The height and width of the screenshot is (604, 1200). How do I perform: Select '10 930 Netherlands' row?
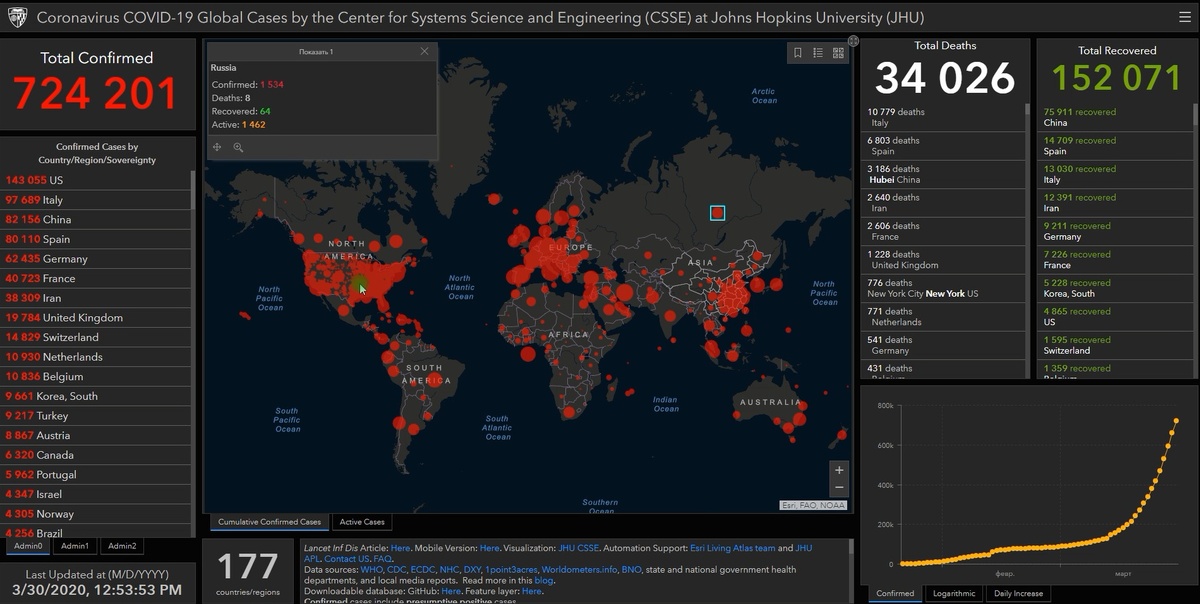click(x=96, y=357)
